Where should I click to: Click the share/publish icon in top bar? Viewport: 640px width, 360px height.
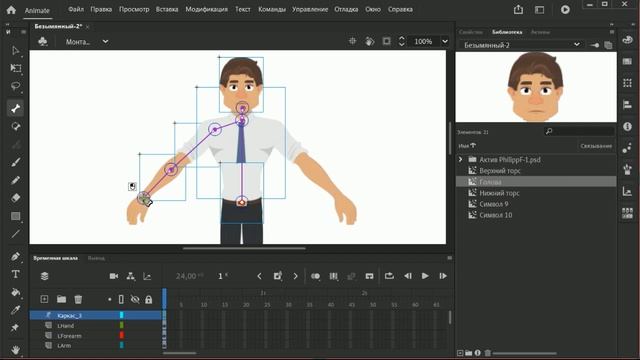[x=518, y=9]
